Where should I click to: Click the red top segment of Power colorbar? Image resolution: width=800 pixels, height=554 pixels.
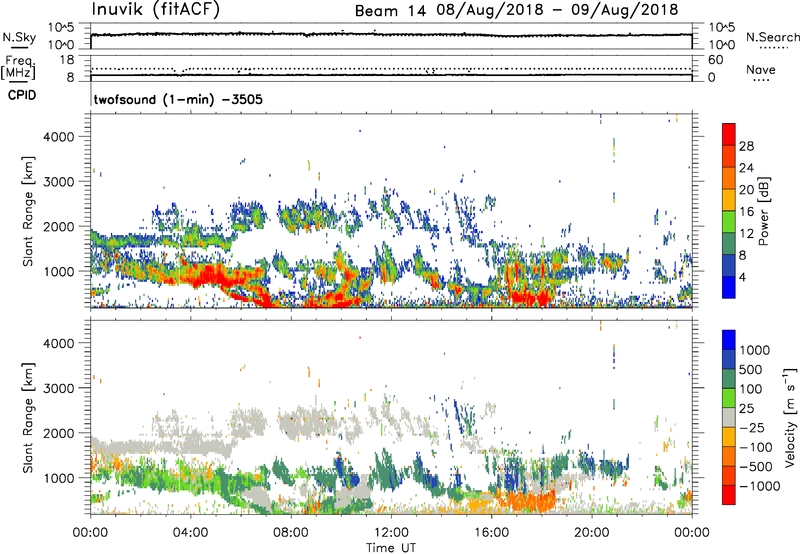pos(729,135)
